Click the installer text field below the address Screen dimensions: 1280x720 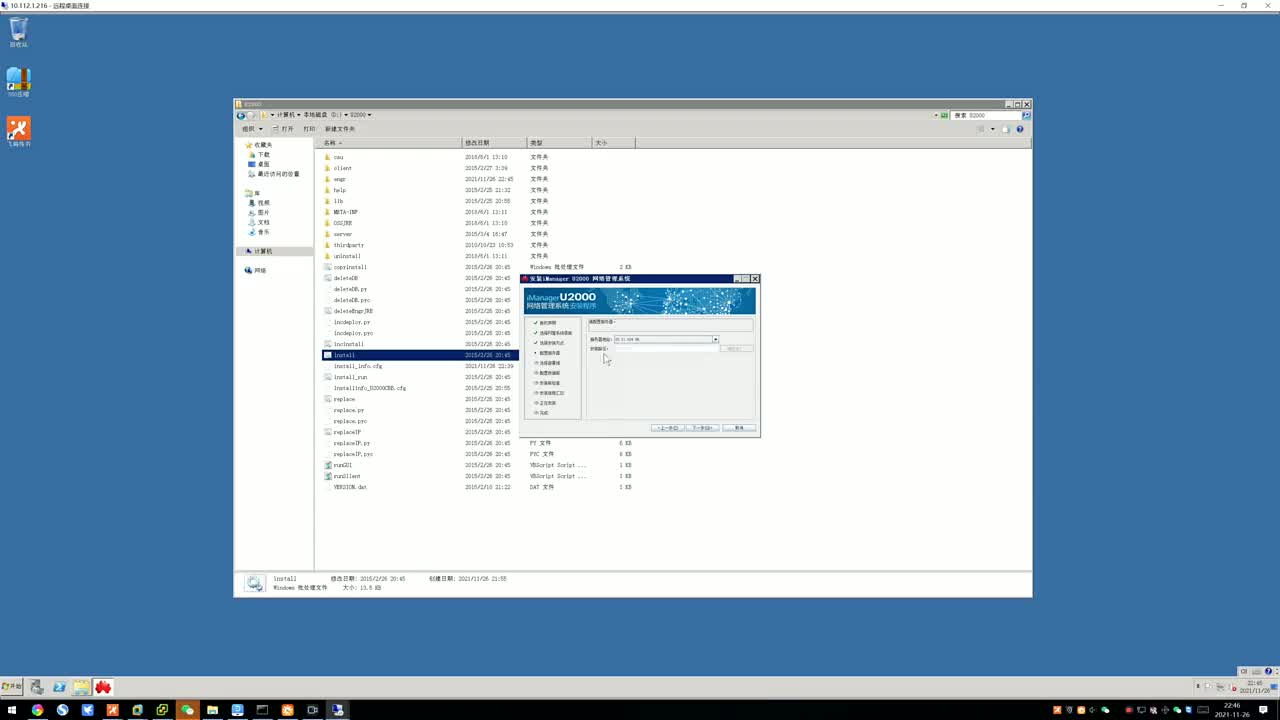665,348
